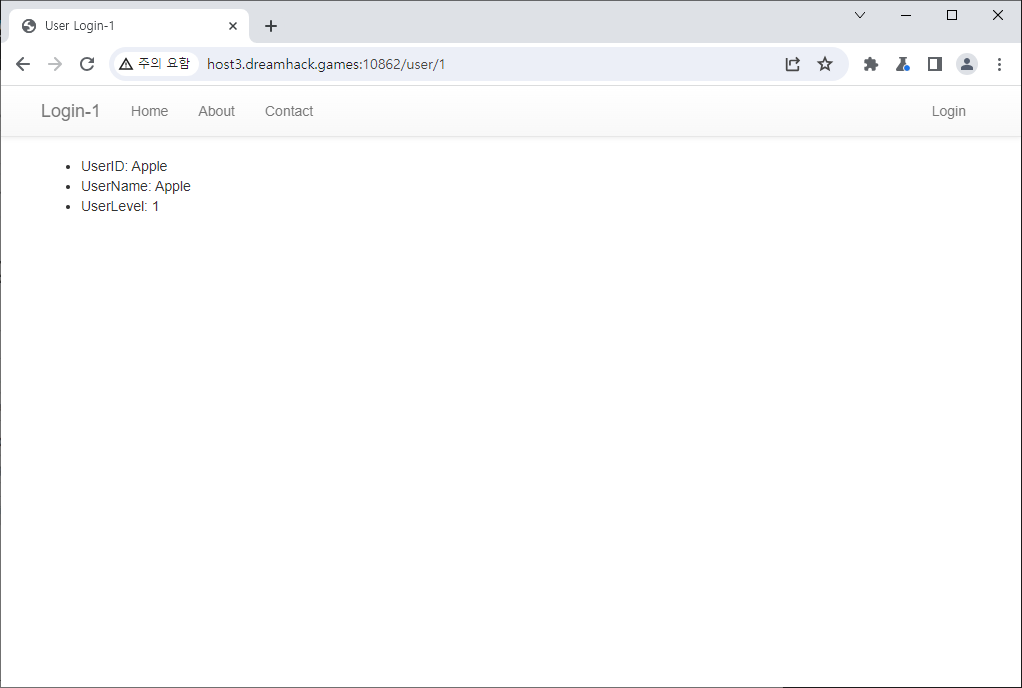Screen dimensions: 1022x688
Task: Open the About nav item
Action: pos(216,111)
